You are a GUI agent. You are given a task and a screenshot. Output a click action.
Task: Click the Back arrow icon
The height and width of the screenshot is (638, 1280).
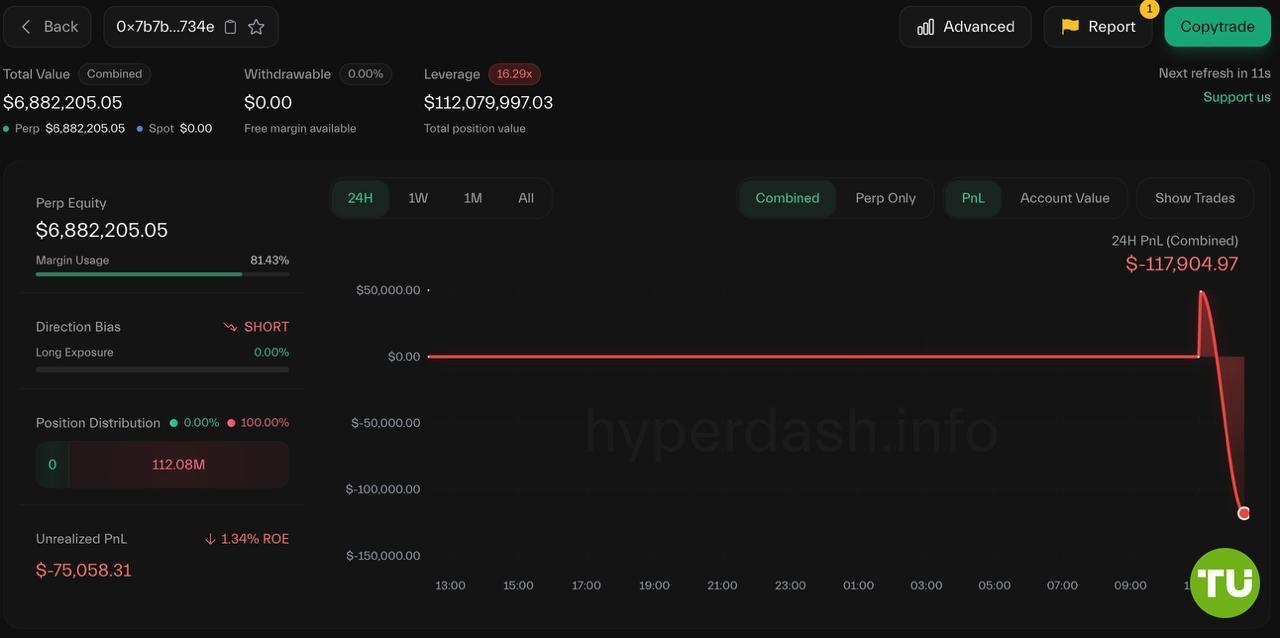click(x=26, y=27)
